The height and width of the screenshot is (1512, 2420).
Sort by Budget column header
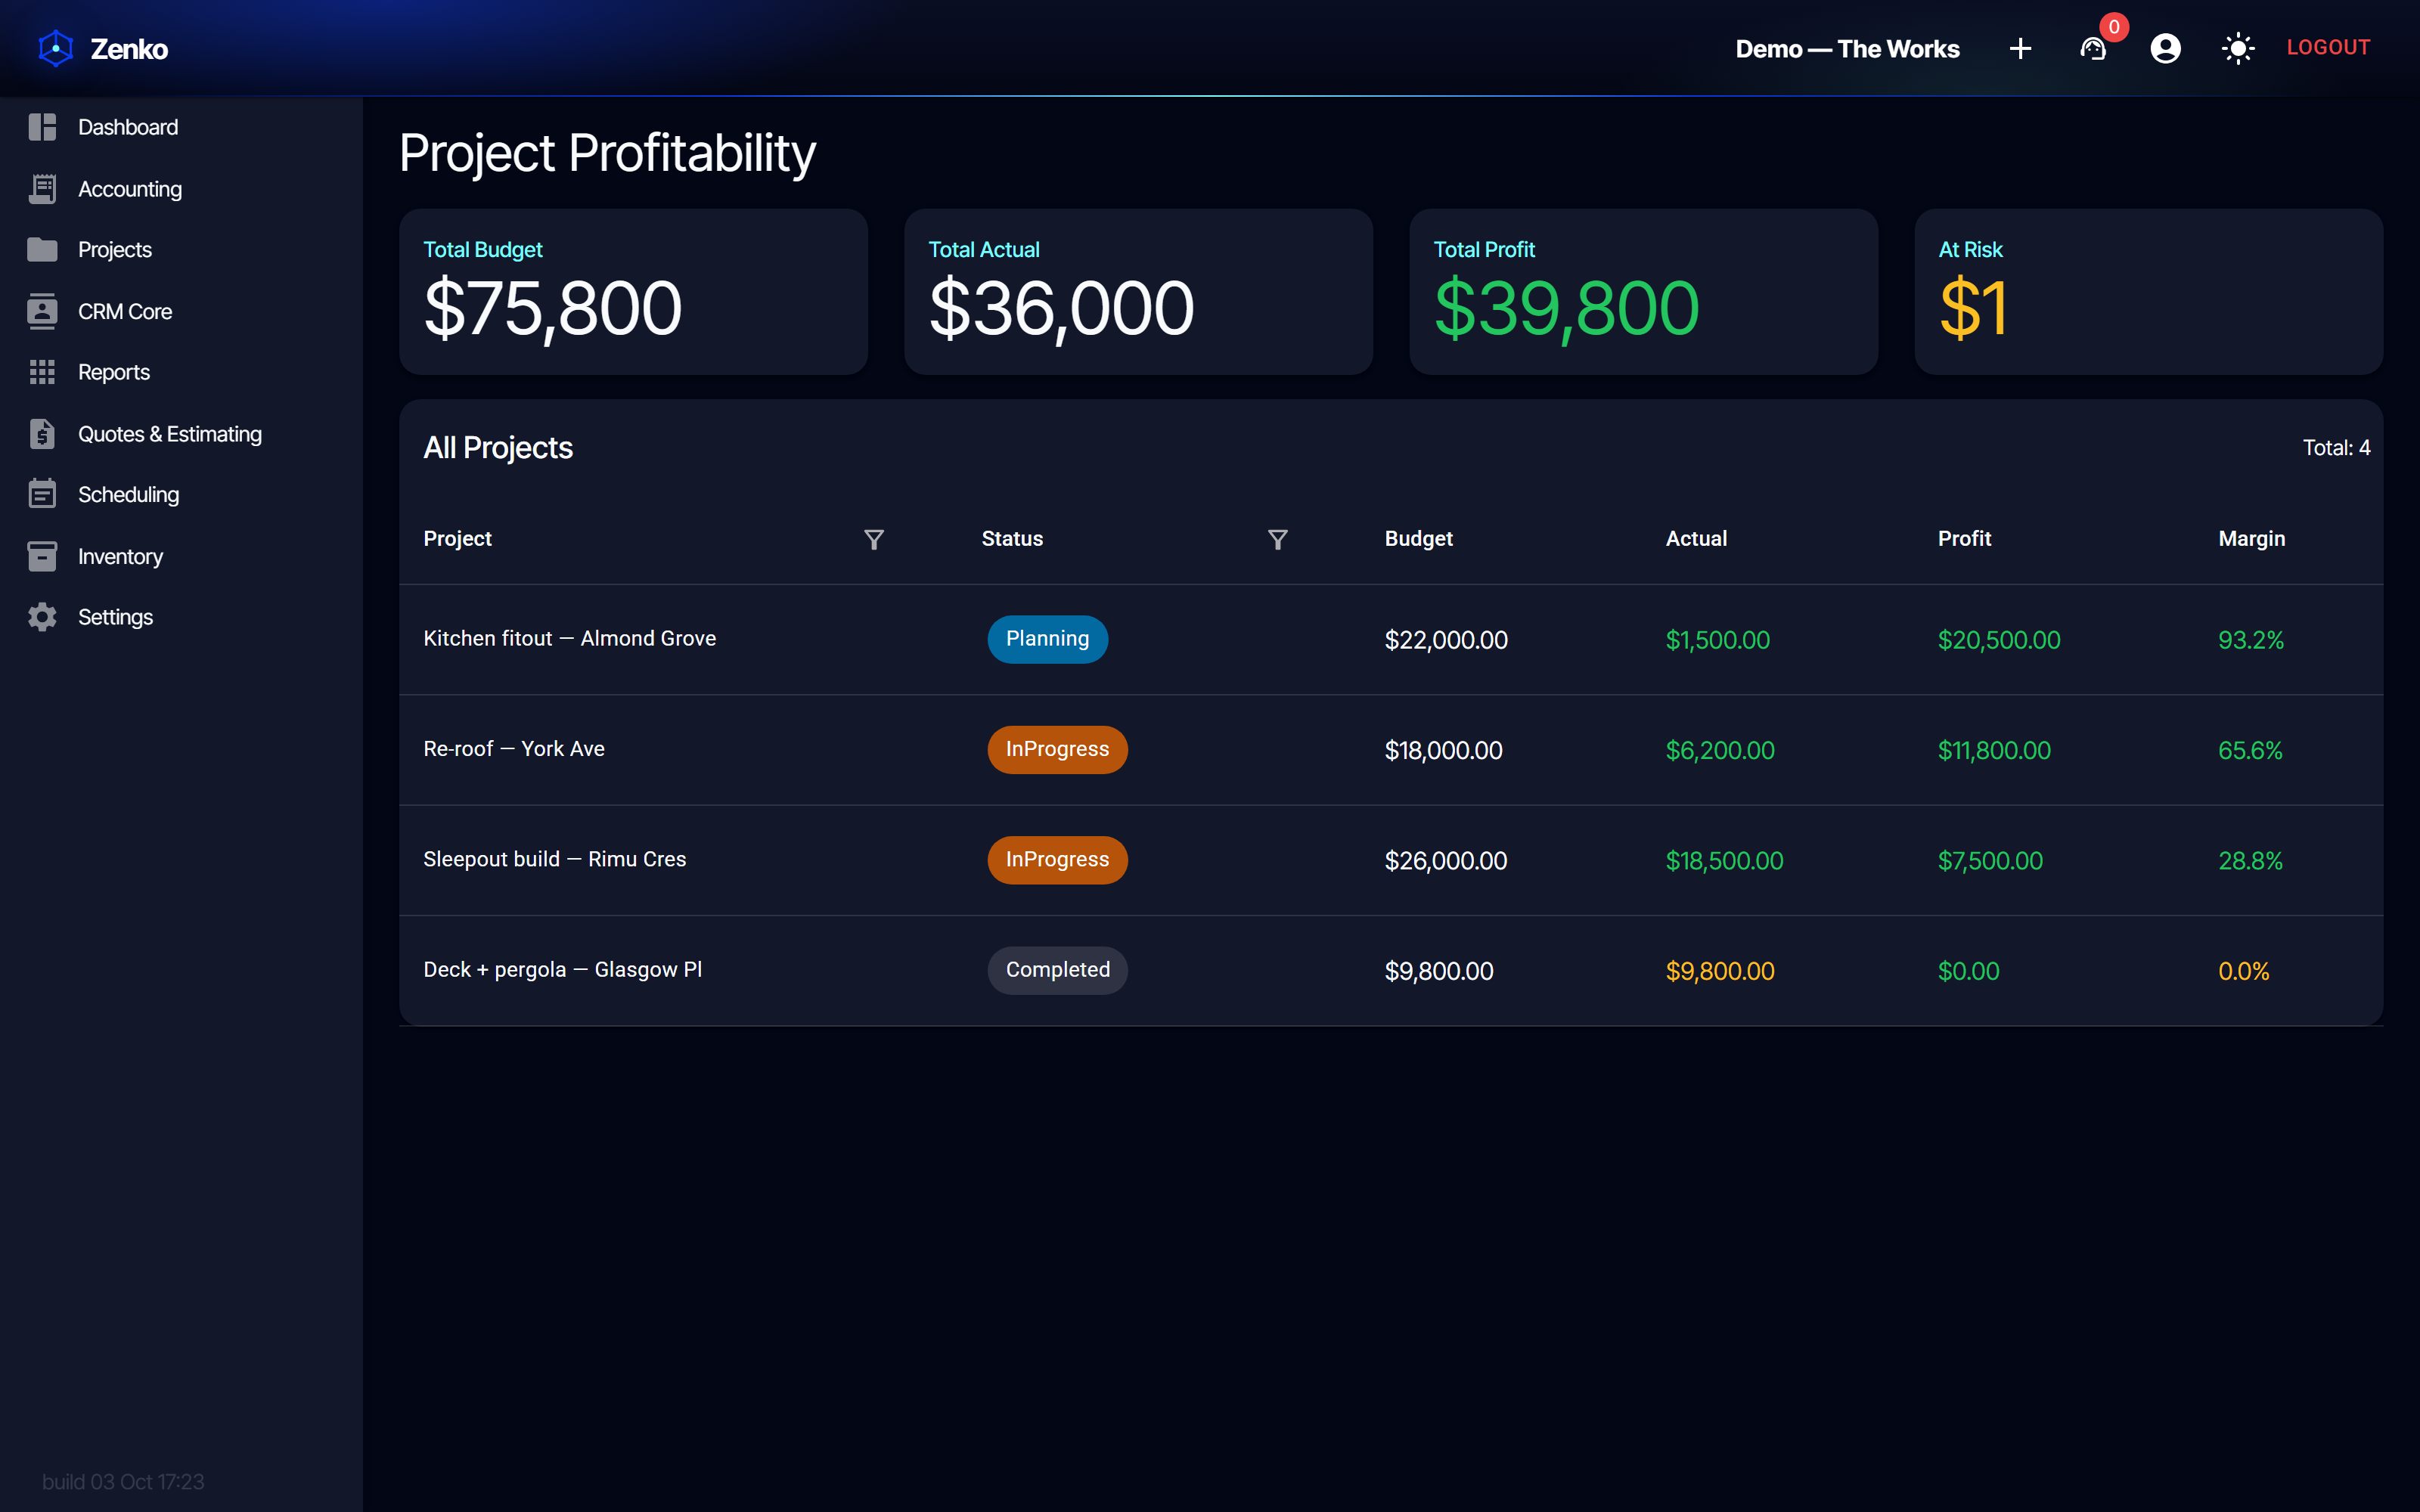tap(1418, 538)
